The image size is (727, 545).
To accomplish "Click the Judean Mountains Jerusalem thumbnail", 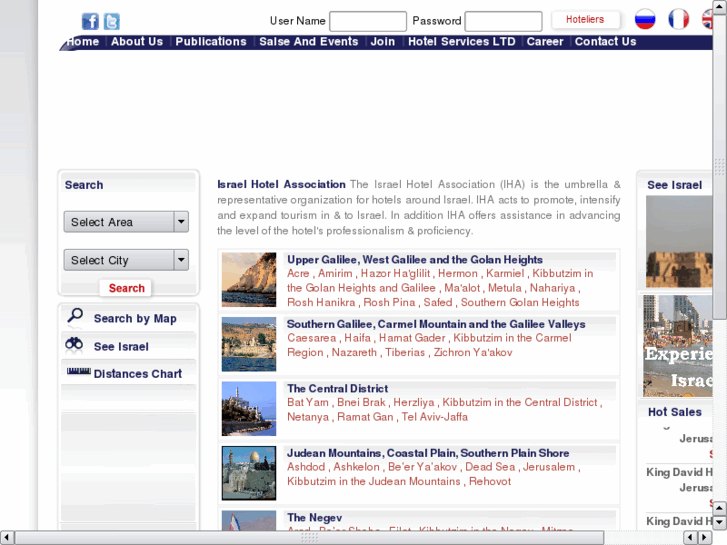I will pos(249,473).
